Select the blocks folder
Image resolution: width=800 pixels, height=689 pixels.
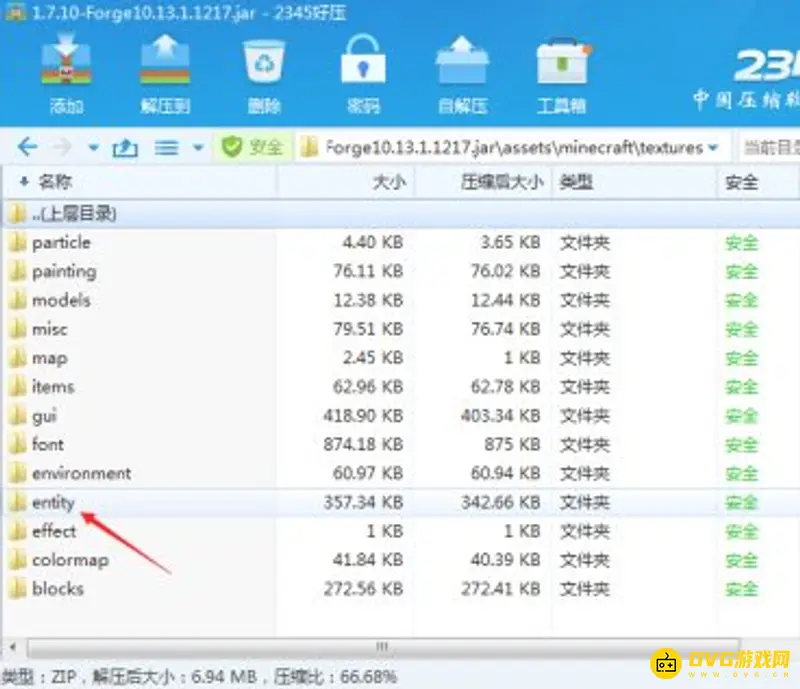(x=57, y=589)
